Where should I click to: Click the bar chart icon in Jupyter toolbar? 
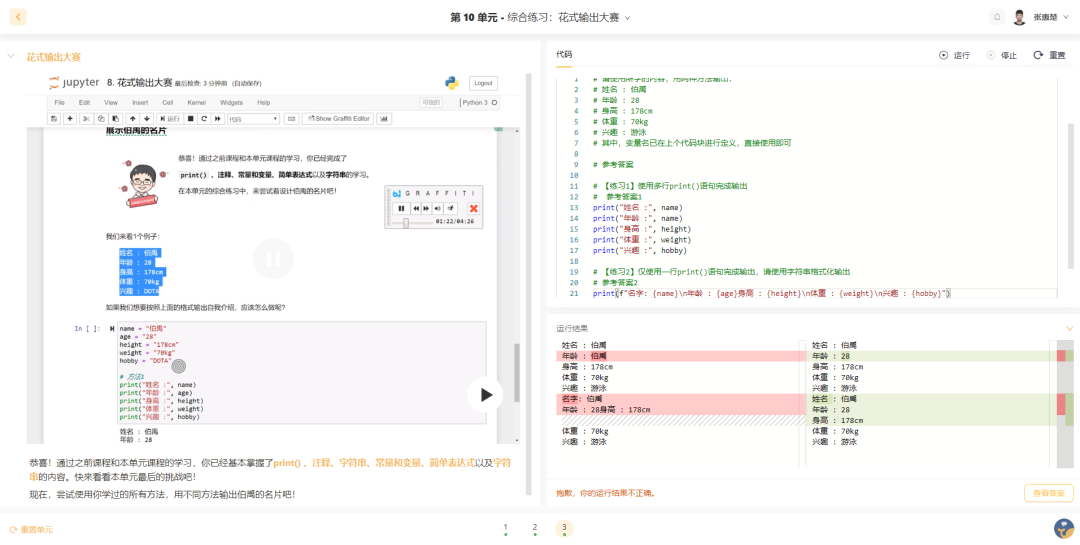384,119
